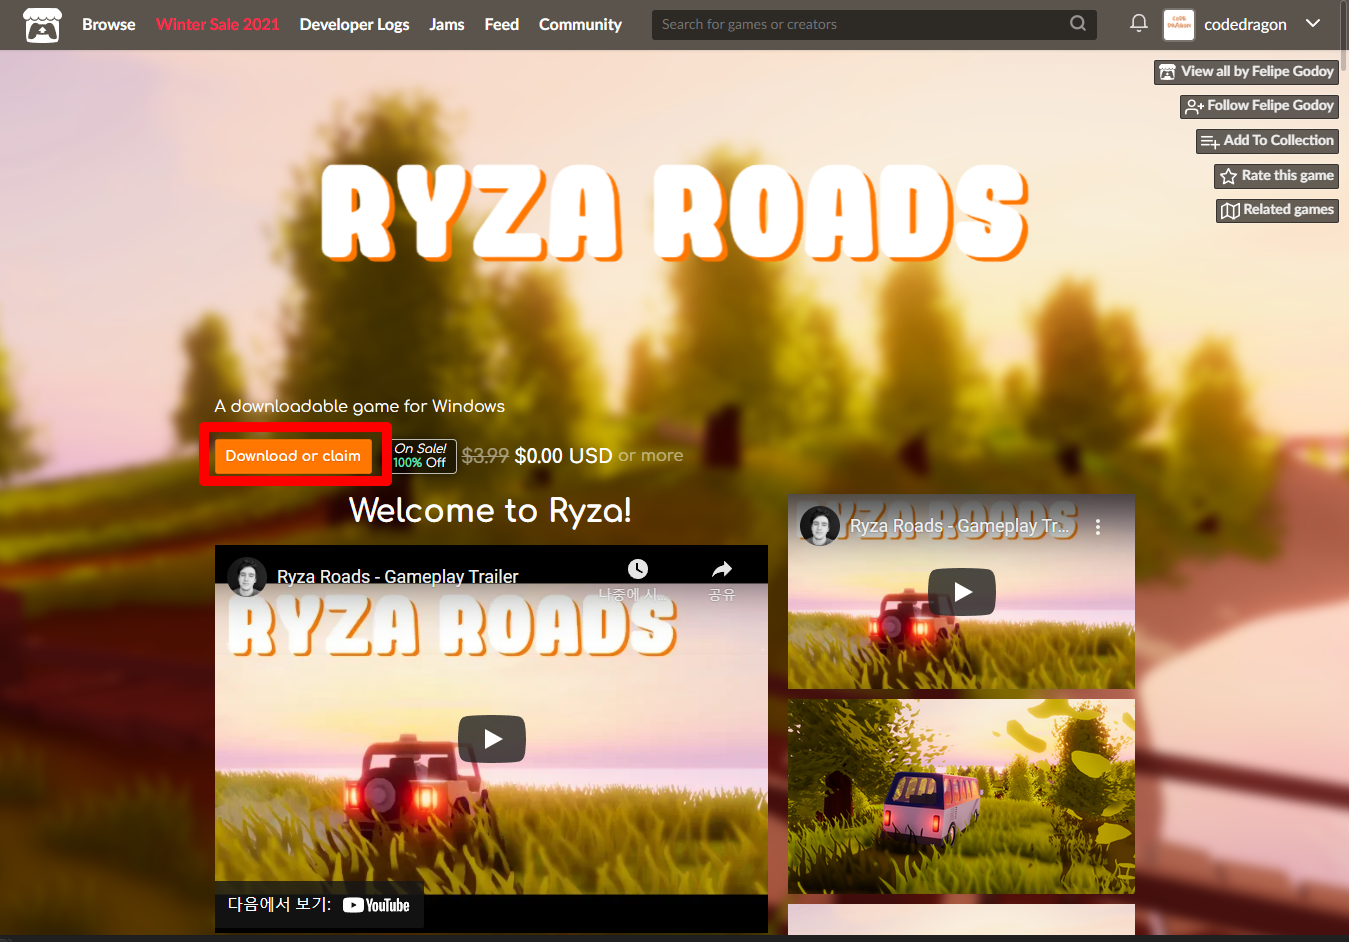Click the codedragon avatar image

[1179, 24]
